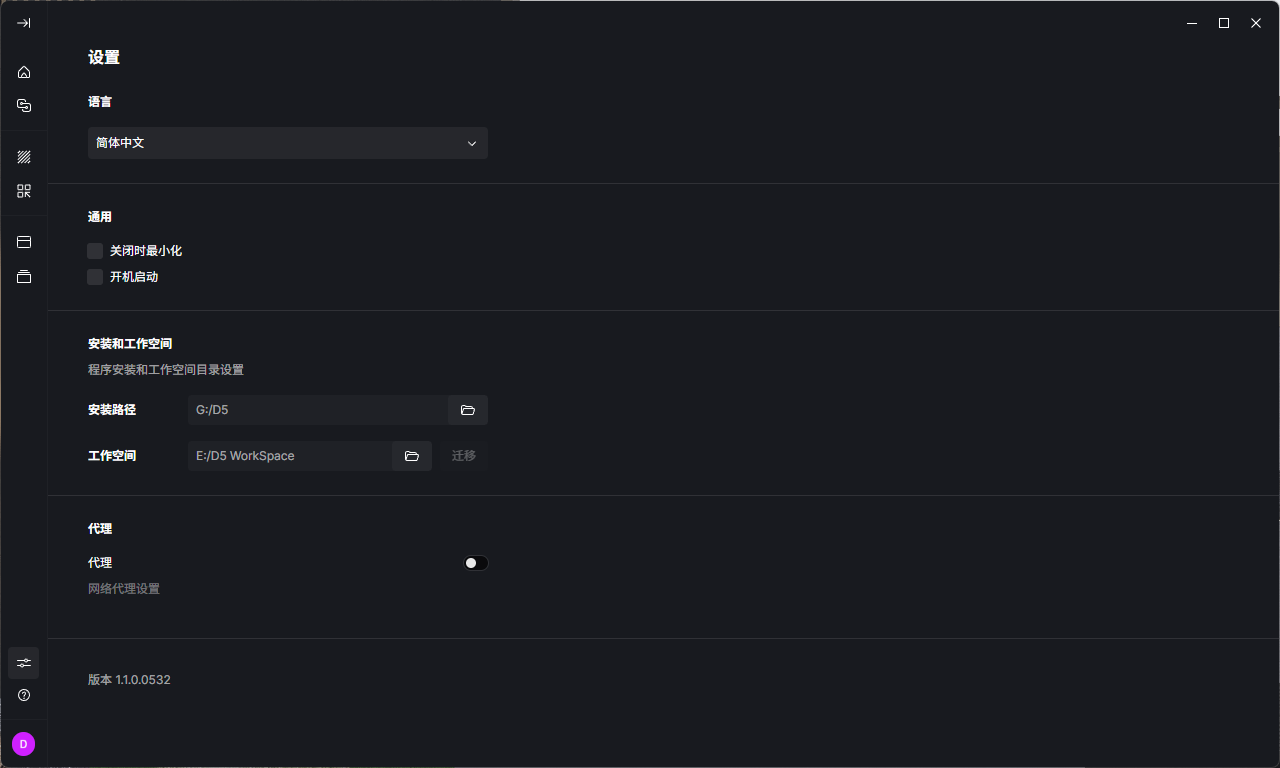Enable the 关闭时最小化 checkbox
Viewport: 1280px width, 768px height.
pyautogui.click(x=95, y=251)
